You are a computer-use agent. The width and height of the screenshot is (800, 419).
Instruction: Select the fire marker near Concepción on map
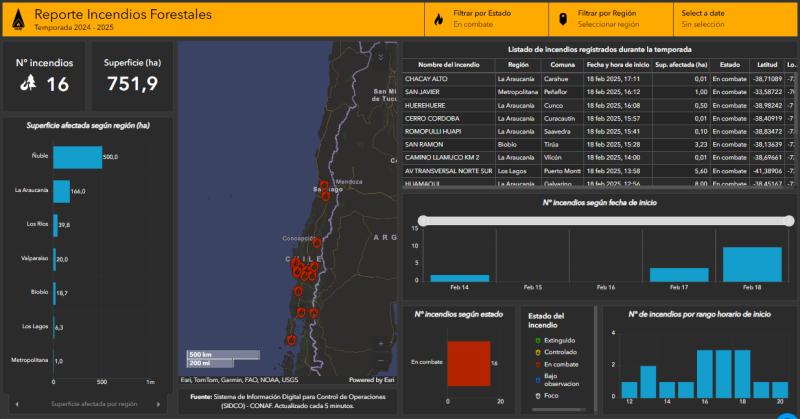pyautogui.click(x=317, y=242)
